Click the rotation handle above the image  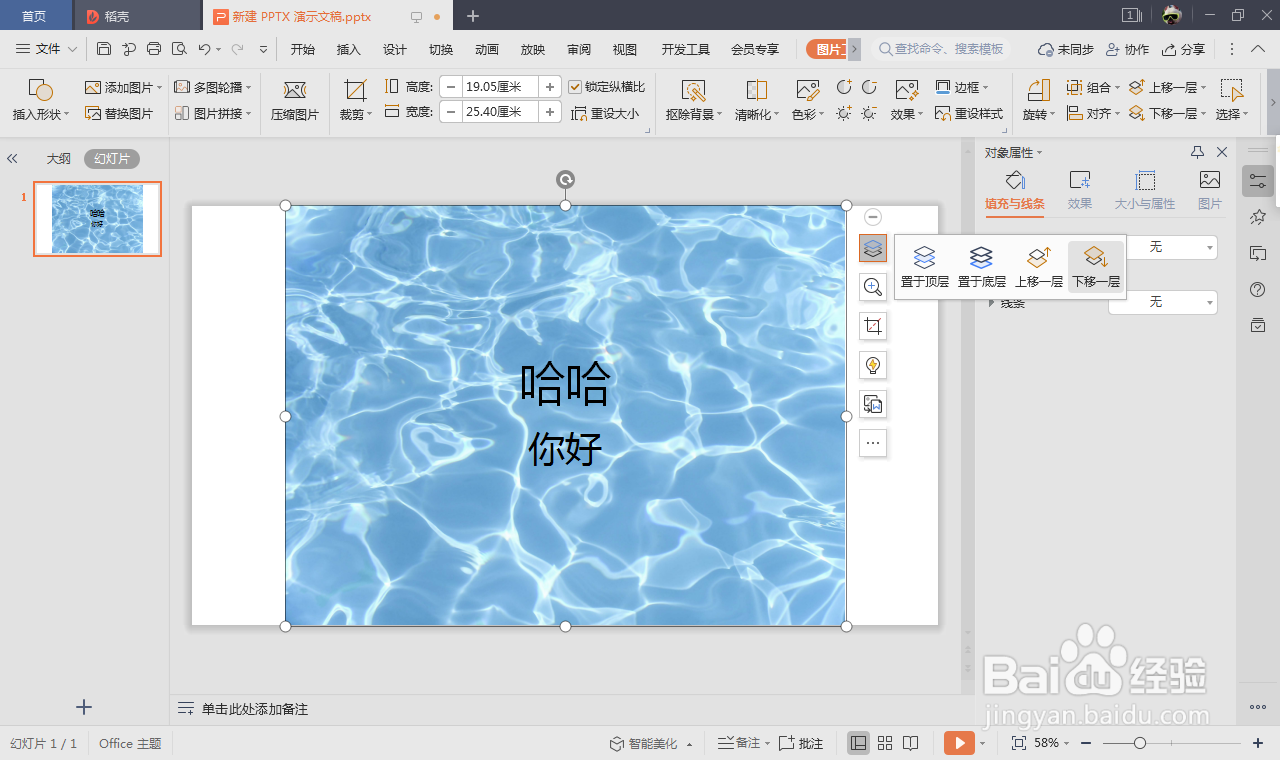[565, 180]
